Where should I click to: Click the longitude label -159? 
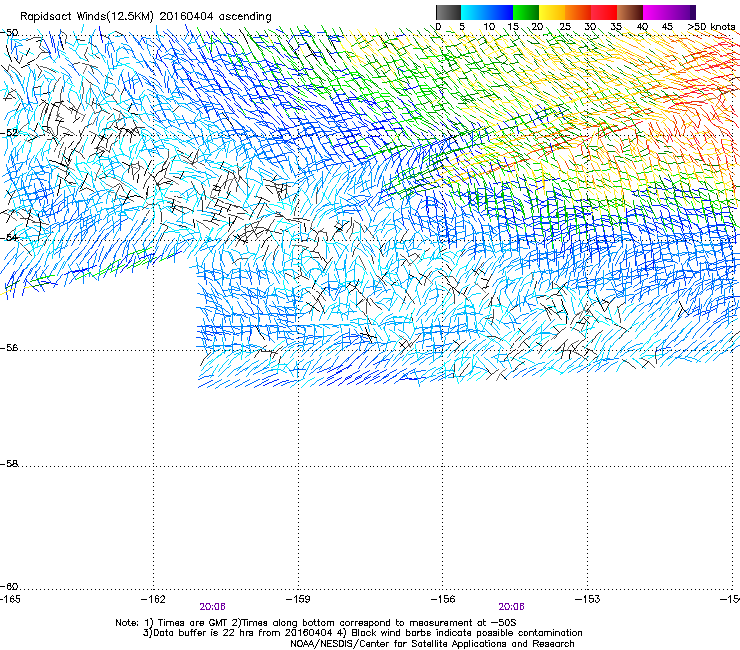298,599
